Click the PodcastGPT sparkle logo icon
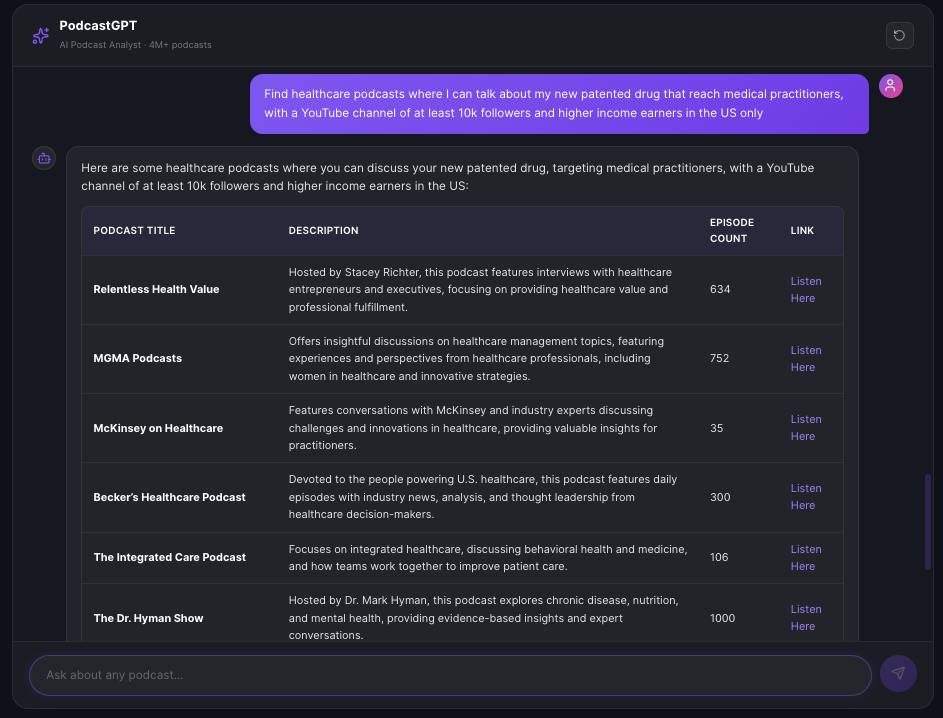 tap(40, 35)
